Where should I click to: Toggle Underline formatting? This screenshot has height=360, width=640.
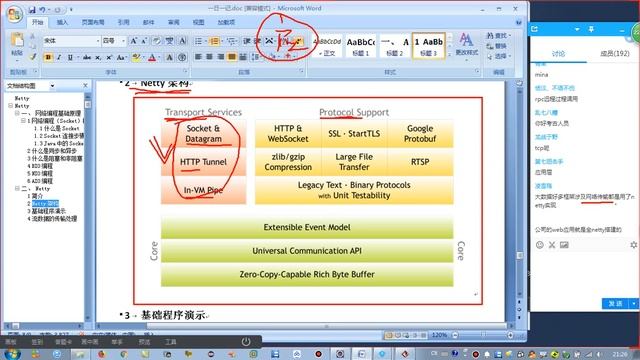tap(70, 58)
